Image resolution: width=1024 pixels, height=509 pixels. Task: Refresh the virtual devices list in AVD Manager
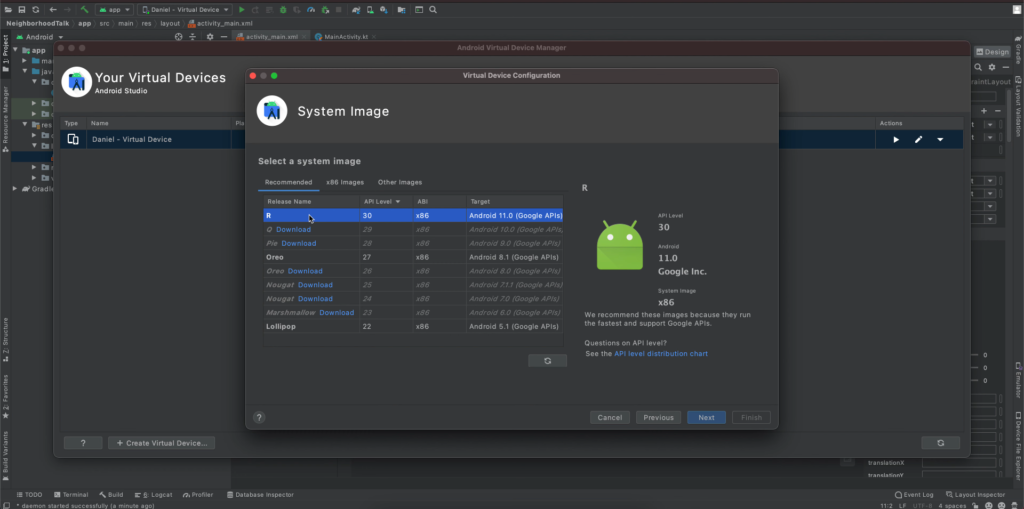point(940,443)
